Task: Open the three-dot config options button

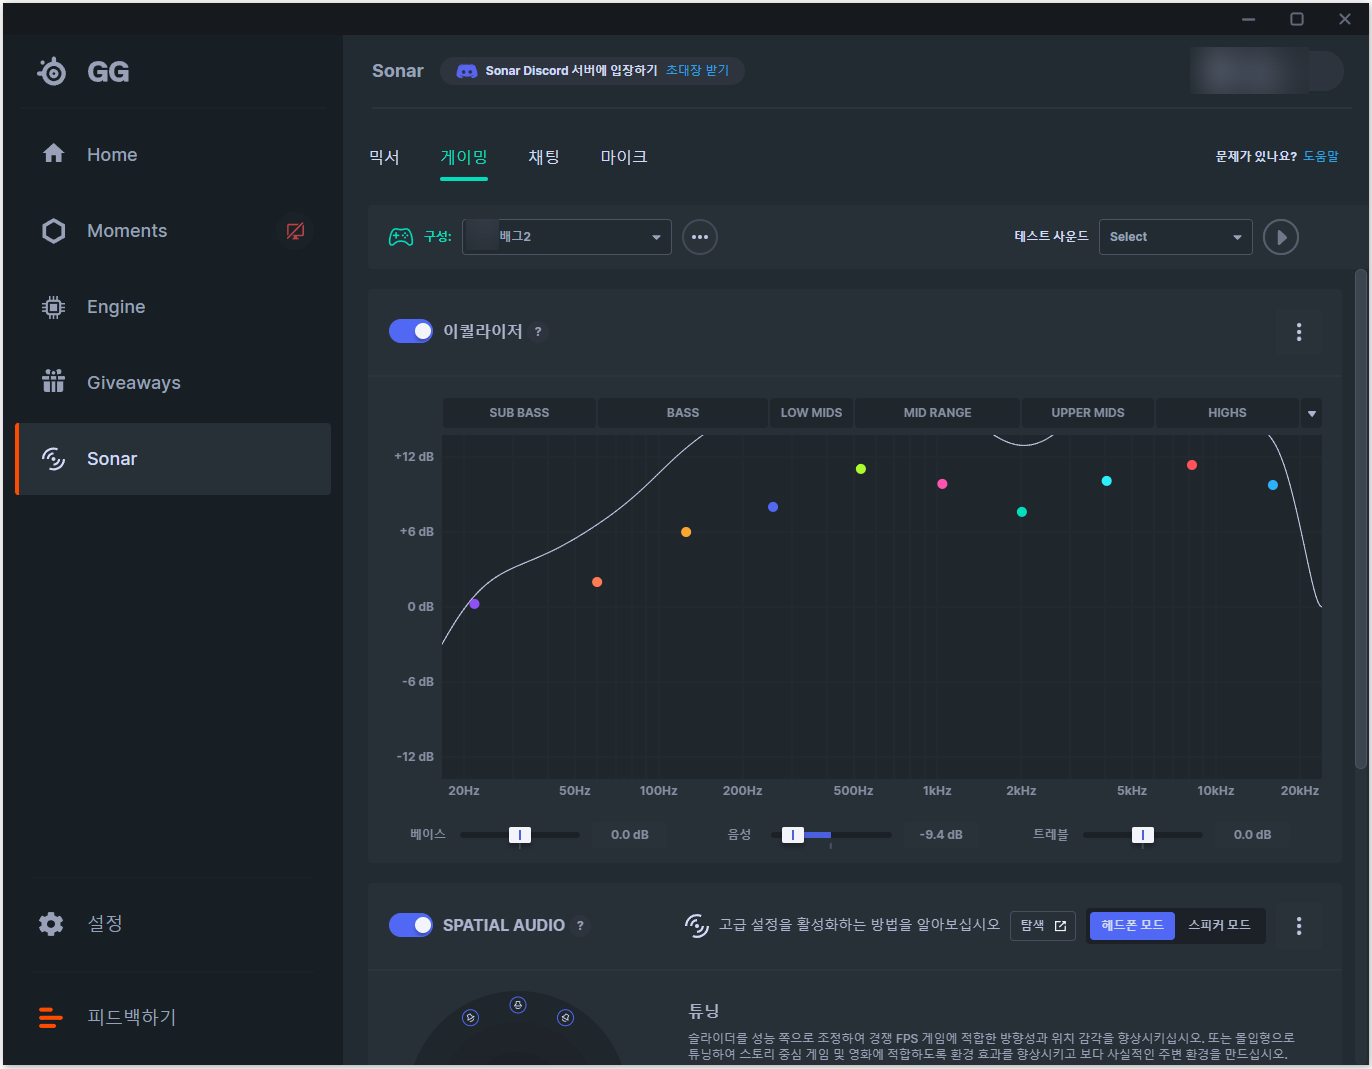Action: tap(700, 237)
